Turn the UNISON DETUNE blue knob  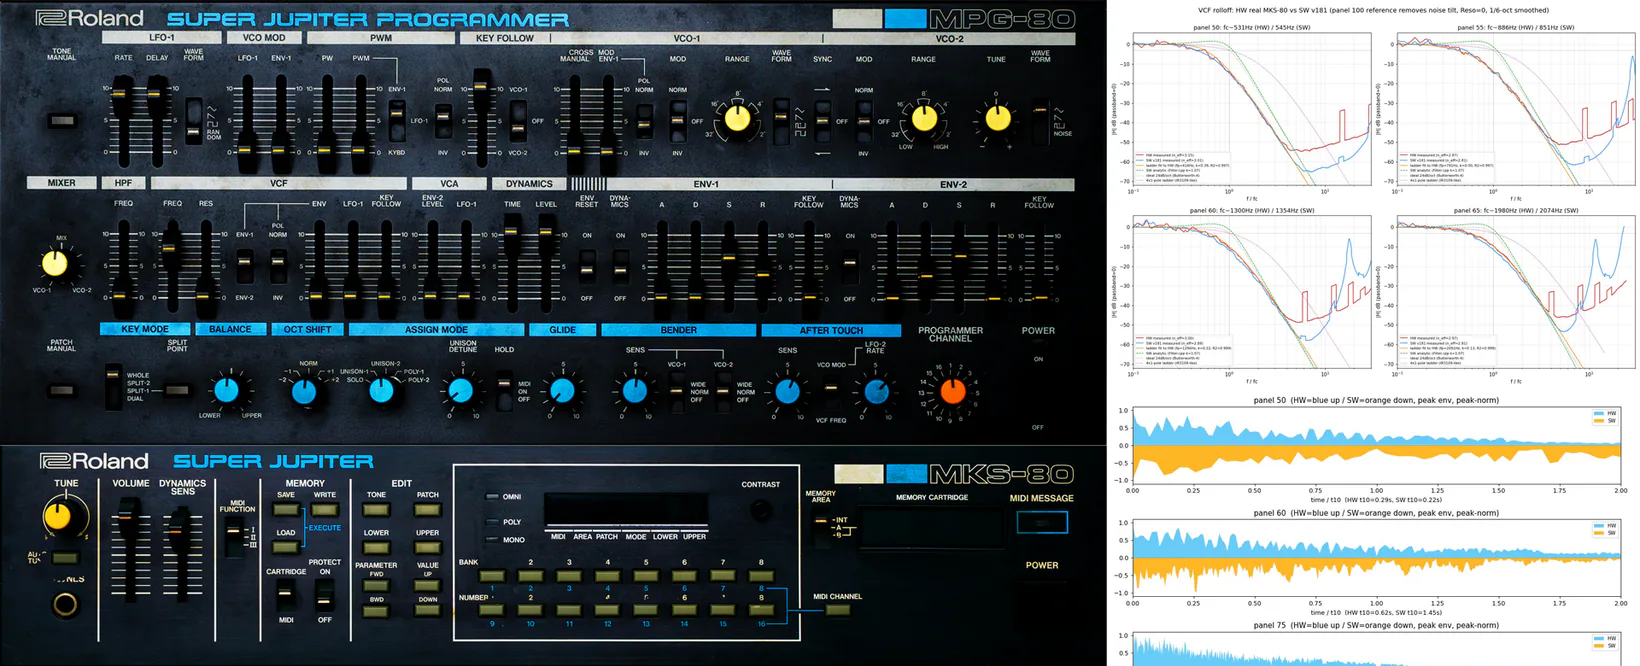(460, 391)
